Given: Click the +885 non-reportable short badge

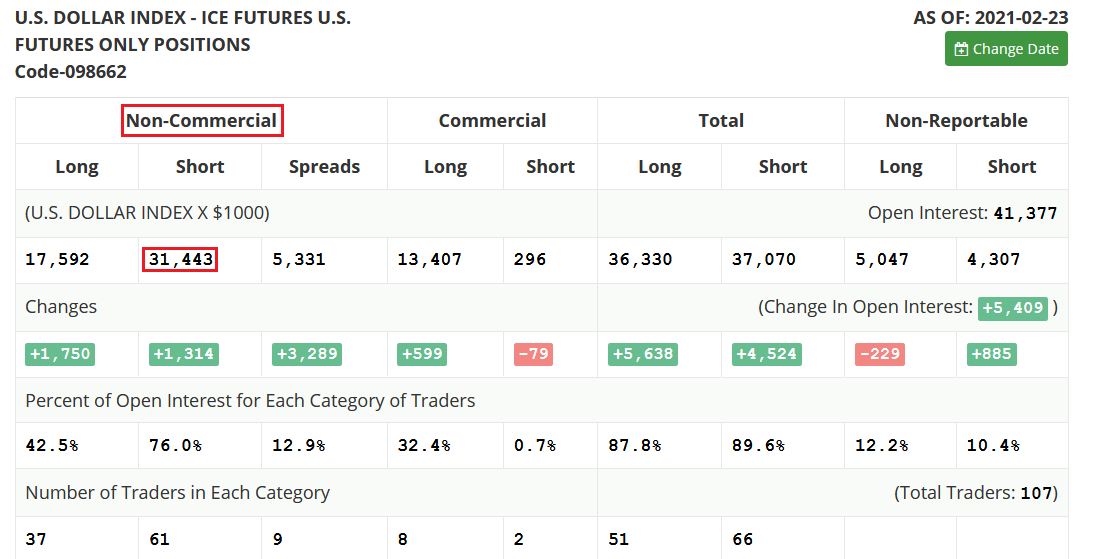Looking at the screenshot, I should point(991,354).
